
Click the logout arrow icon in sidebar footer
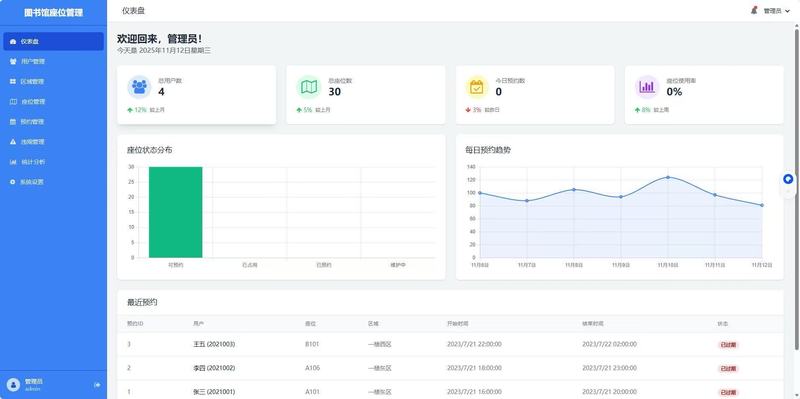coord(97,385)
